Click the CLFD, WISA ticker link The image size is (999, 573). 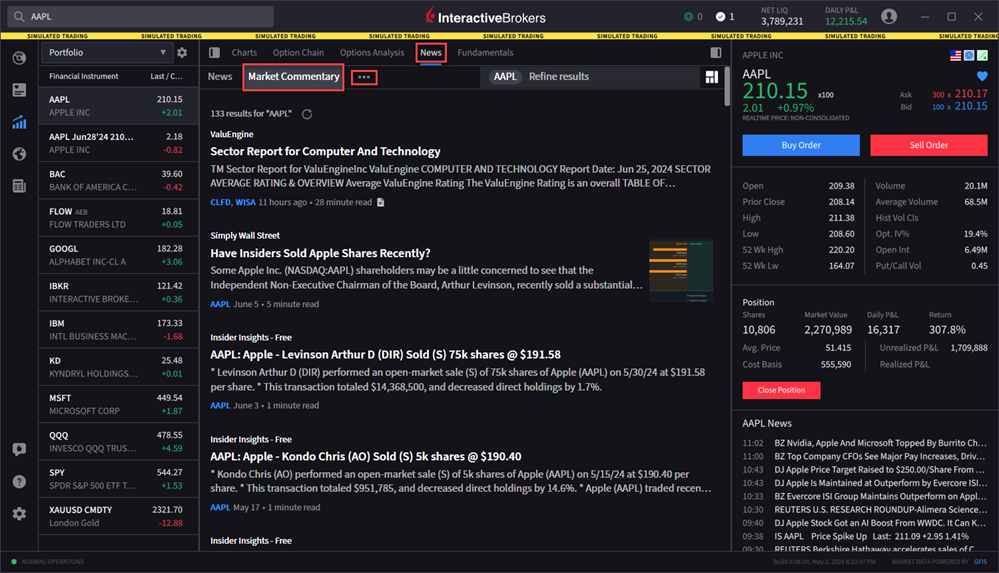[x=233, y=202]
